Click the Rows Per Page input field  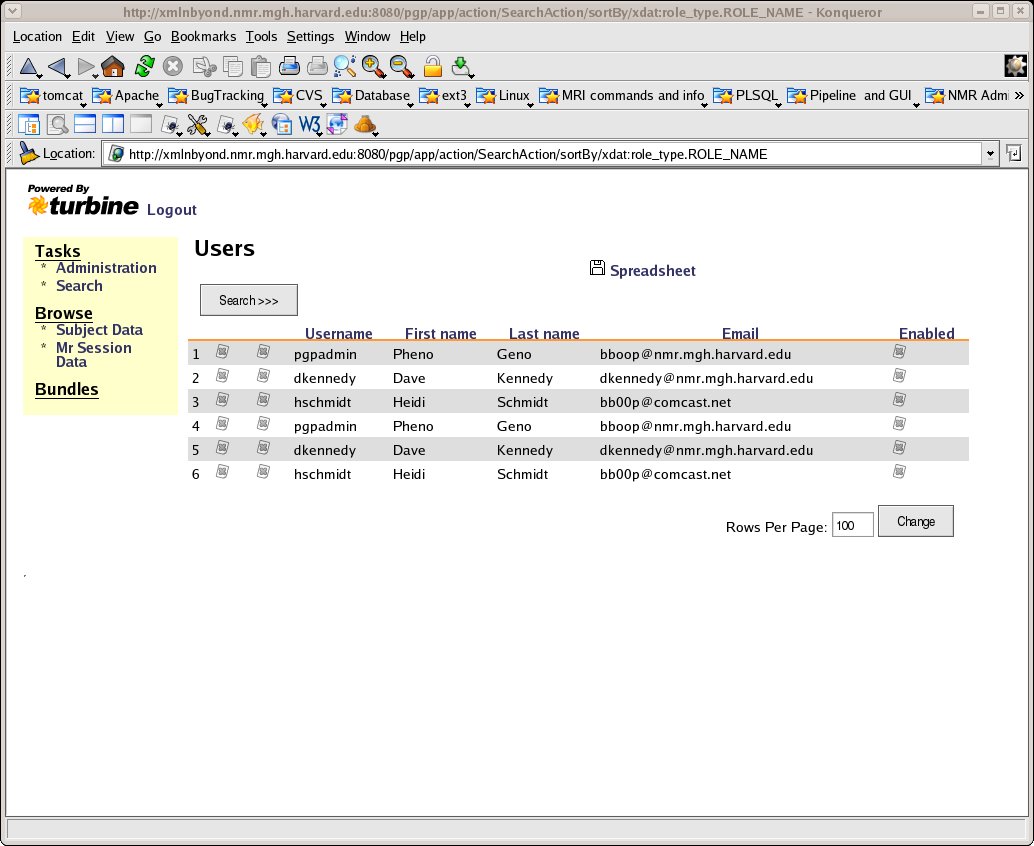[852, 525]
